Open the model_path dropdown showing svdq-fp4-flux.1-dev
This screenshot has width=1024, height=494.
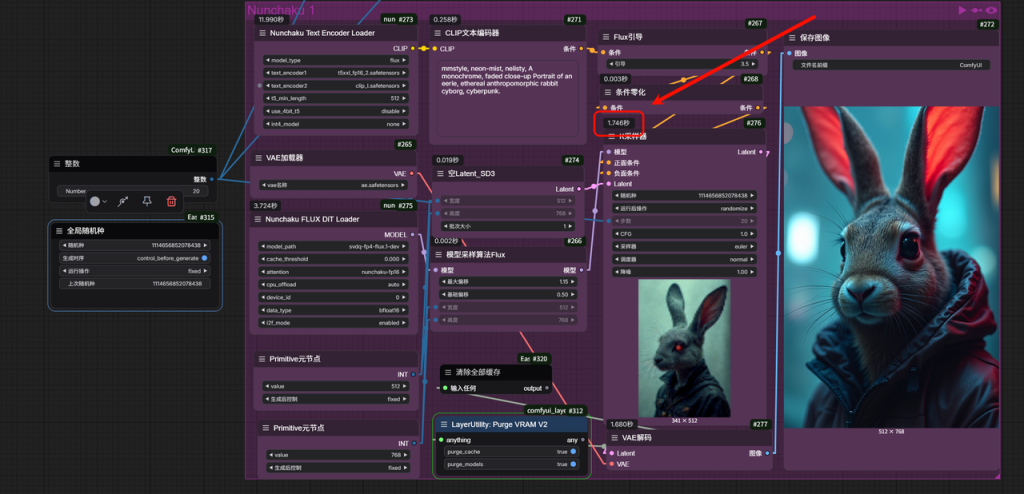coord(335,246)
